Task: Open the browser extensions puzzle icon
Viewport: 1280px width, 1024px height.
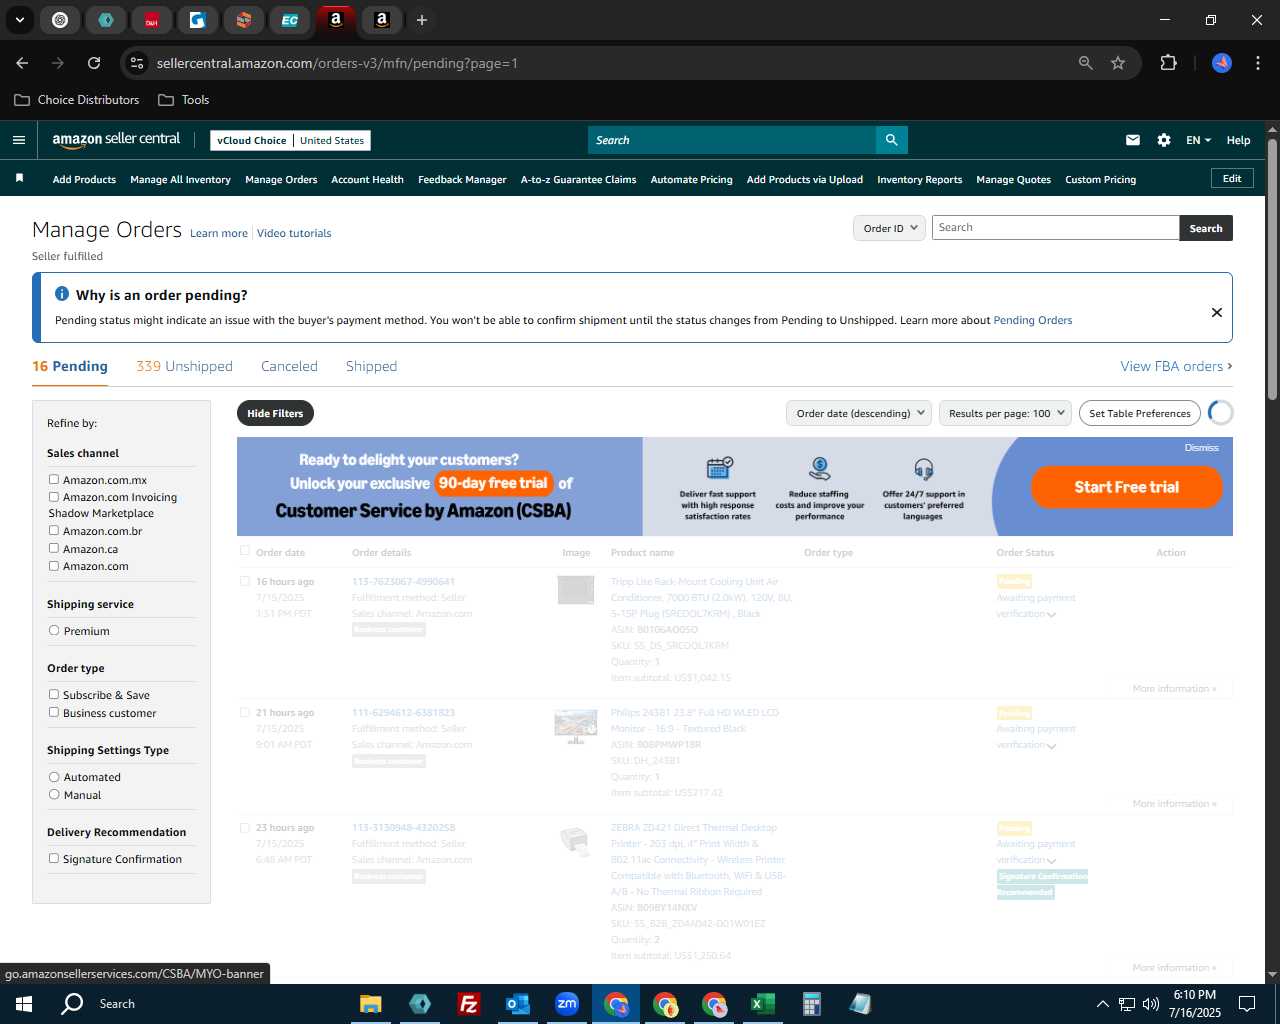Action: coord(1168,63)
